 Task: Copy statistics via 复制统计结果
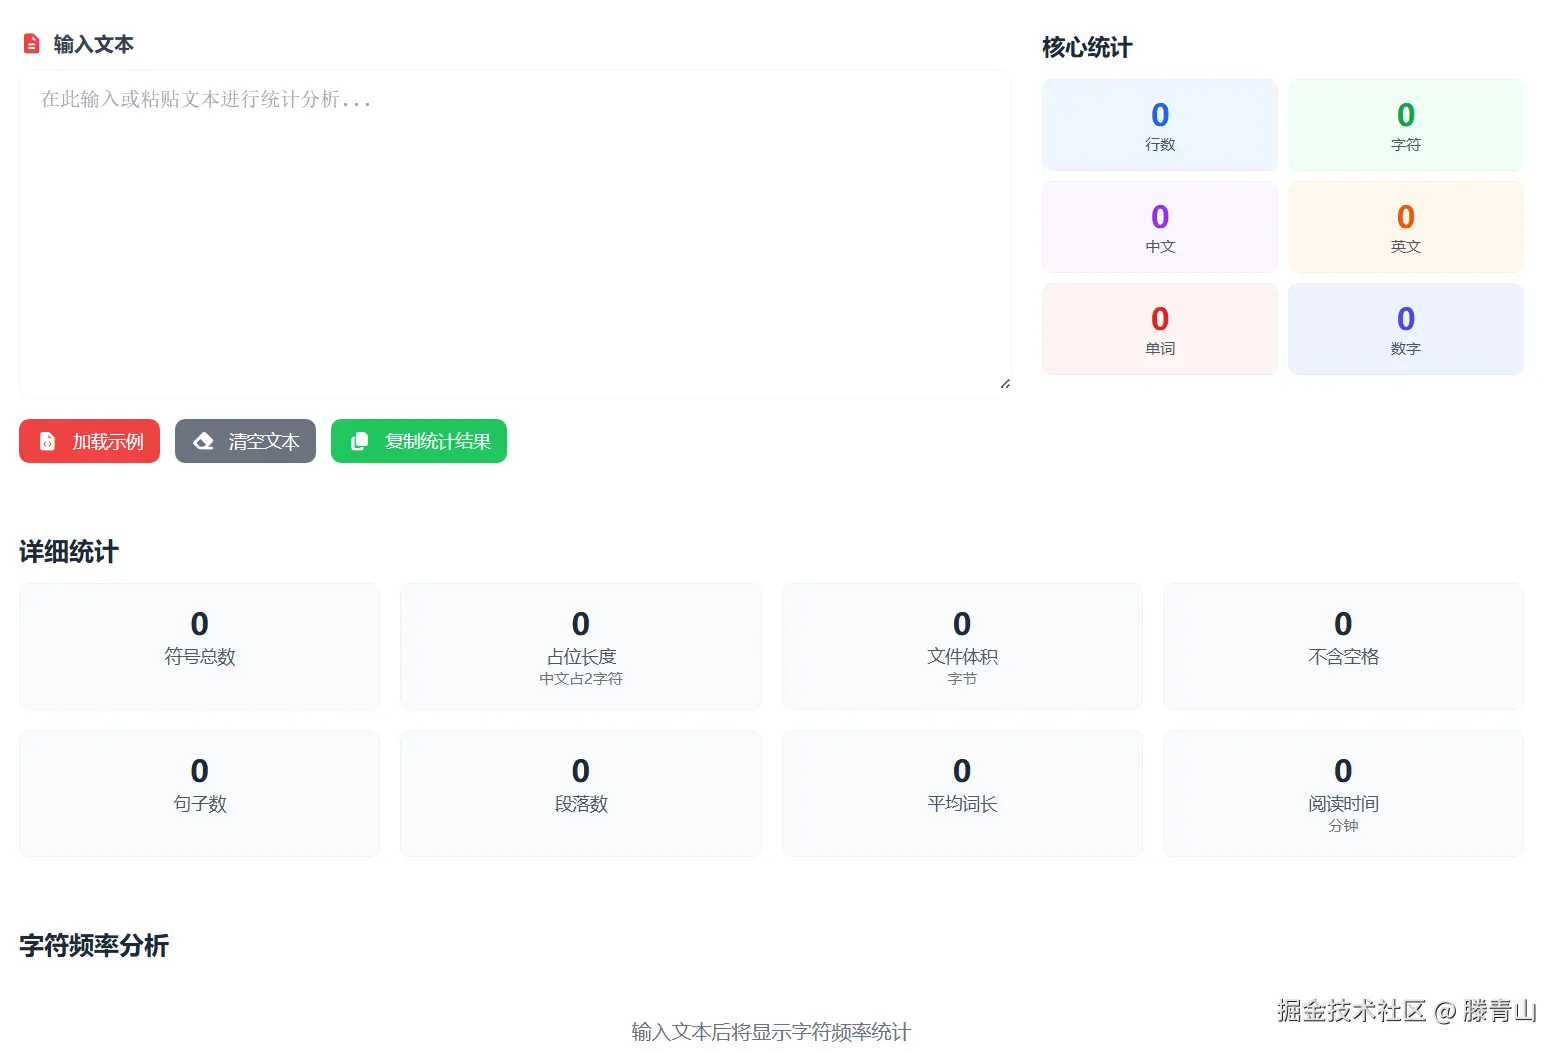coord(418,441)
